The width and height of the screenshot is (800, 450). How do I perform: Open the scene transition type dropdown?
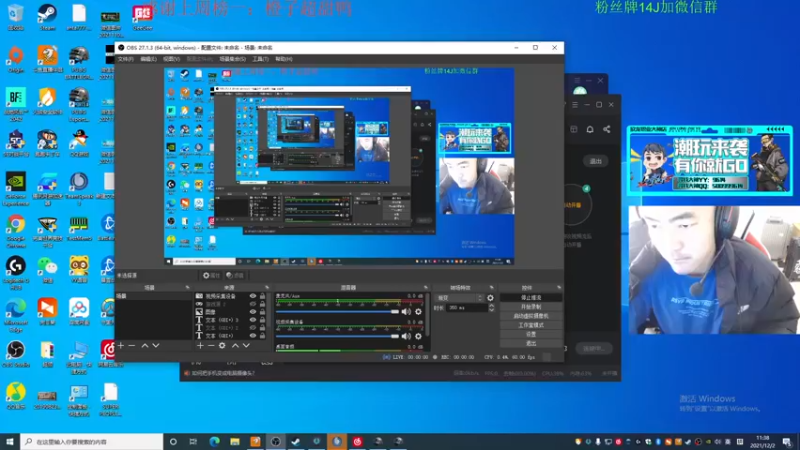pyautogui.click(x=459, y=298)
